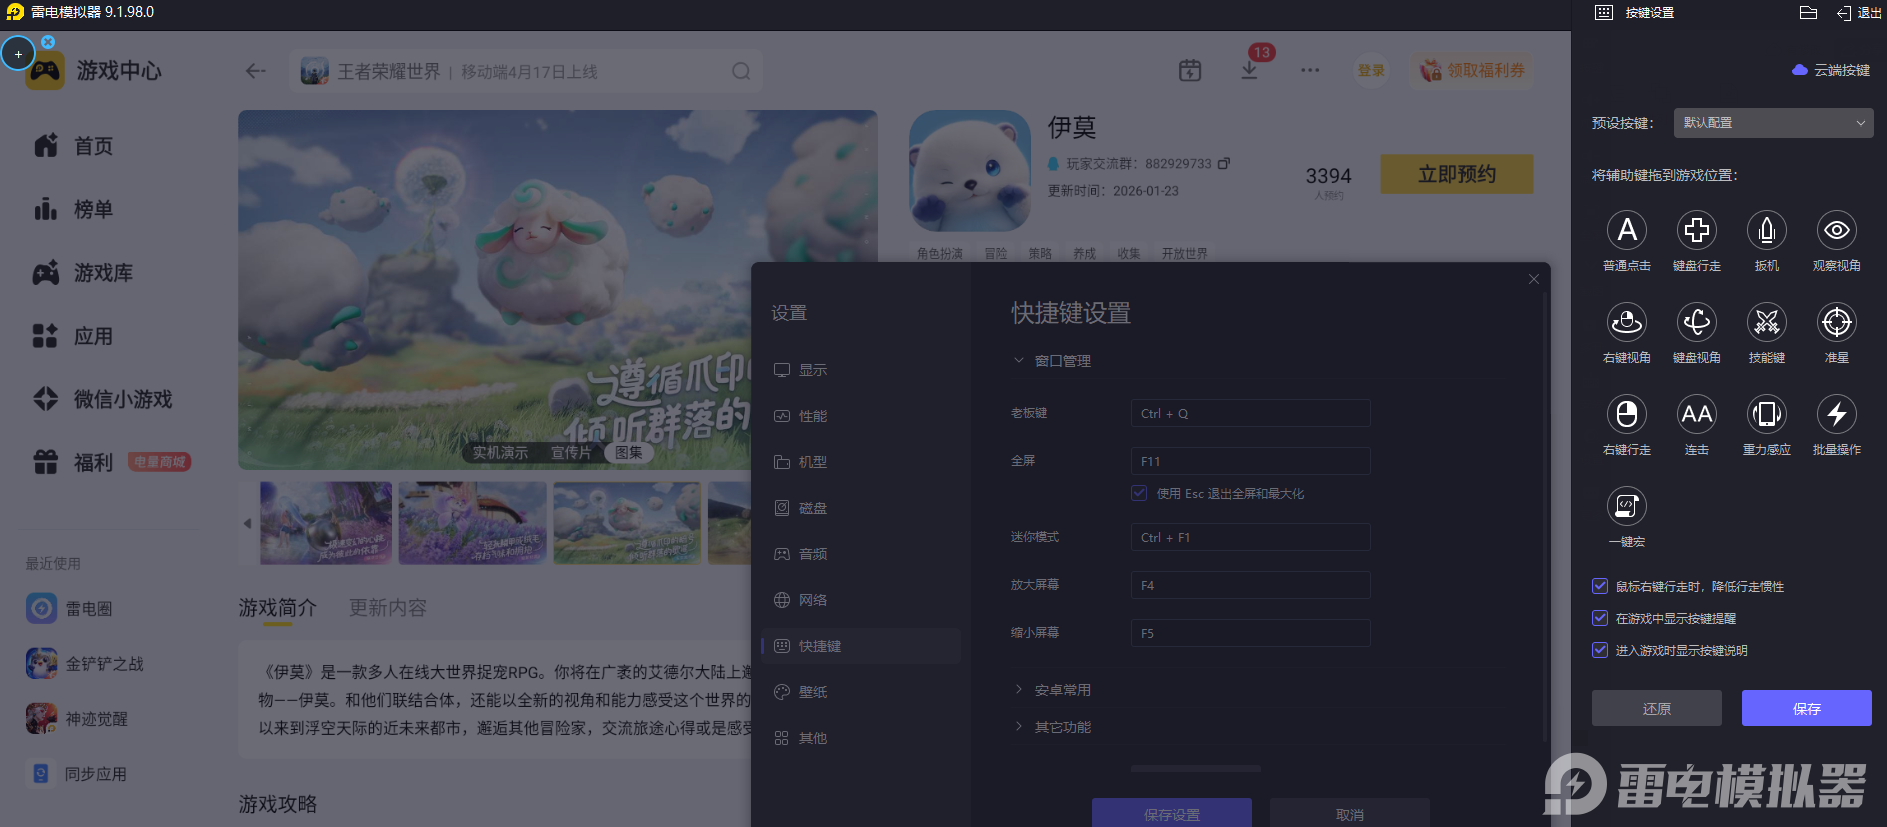Click the 退出 exit button in key settings

pyautogui.click(x=1859, y=13)
